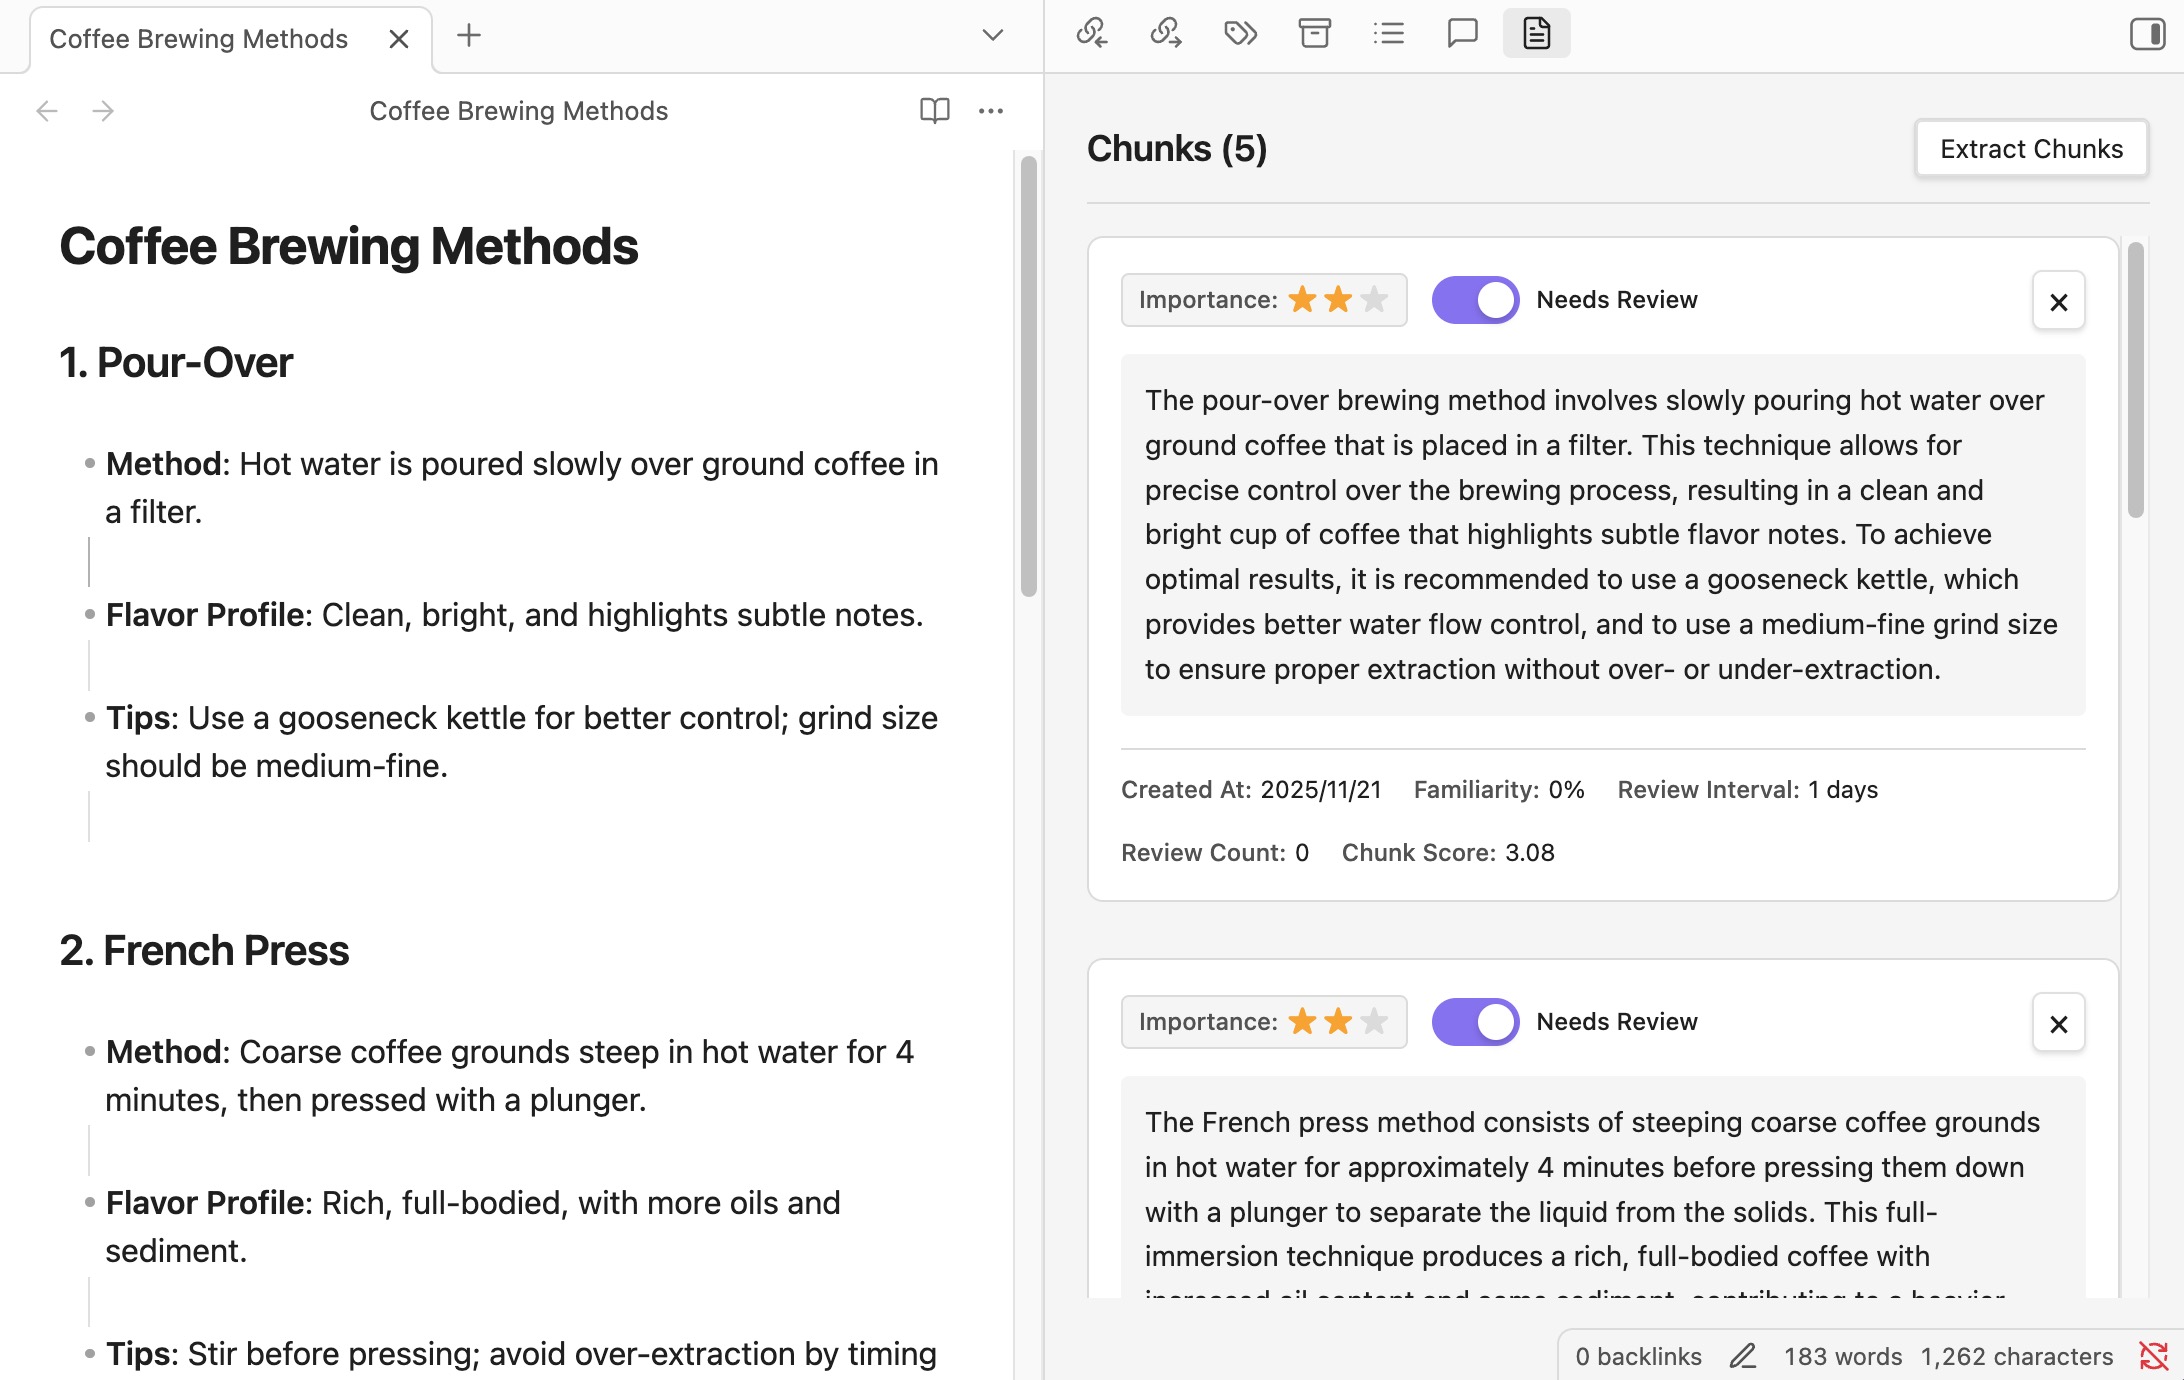Remove the pour-over chunk card
The image size is (2184, 1380).
point(2058,301)
